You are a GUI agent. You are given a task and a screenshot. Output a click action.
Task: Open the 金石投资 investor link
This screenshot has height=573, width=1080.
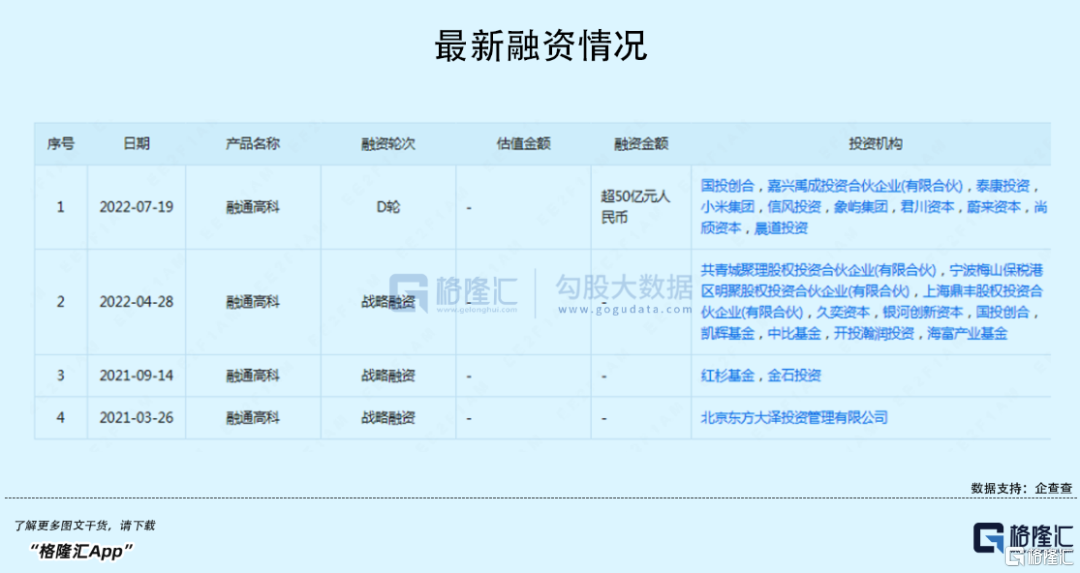pyautogui.click(x=794, y=375)
